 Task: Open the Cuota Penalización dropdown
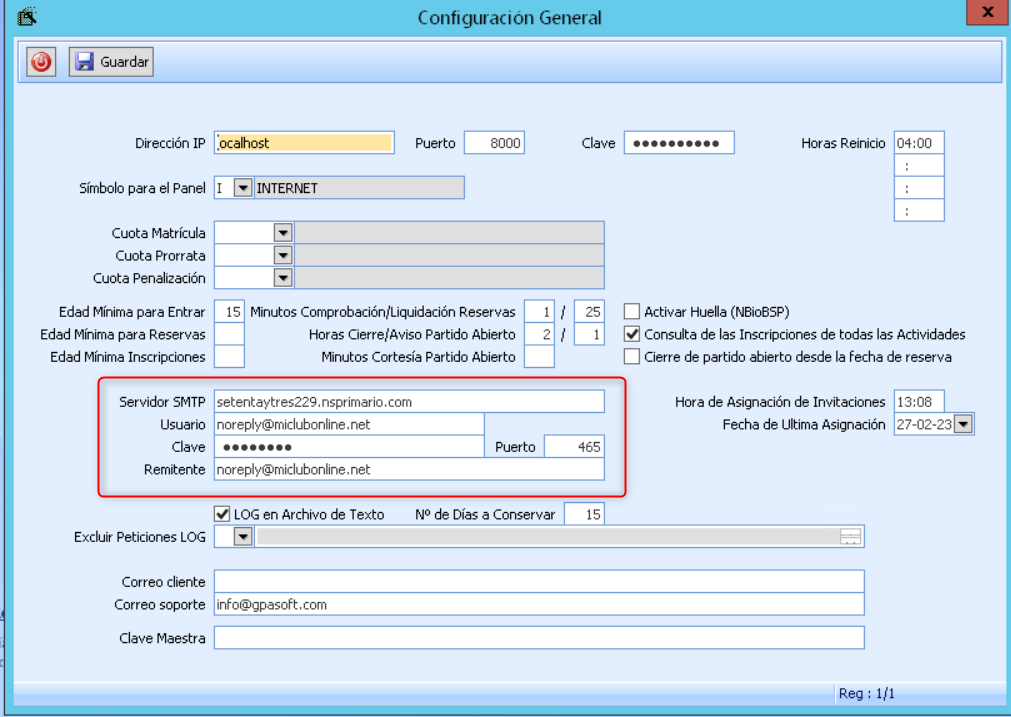283,278
